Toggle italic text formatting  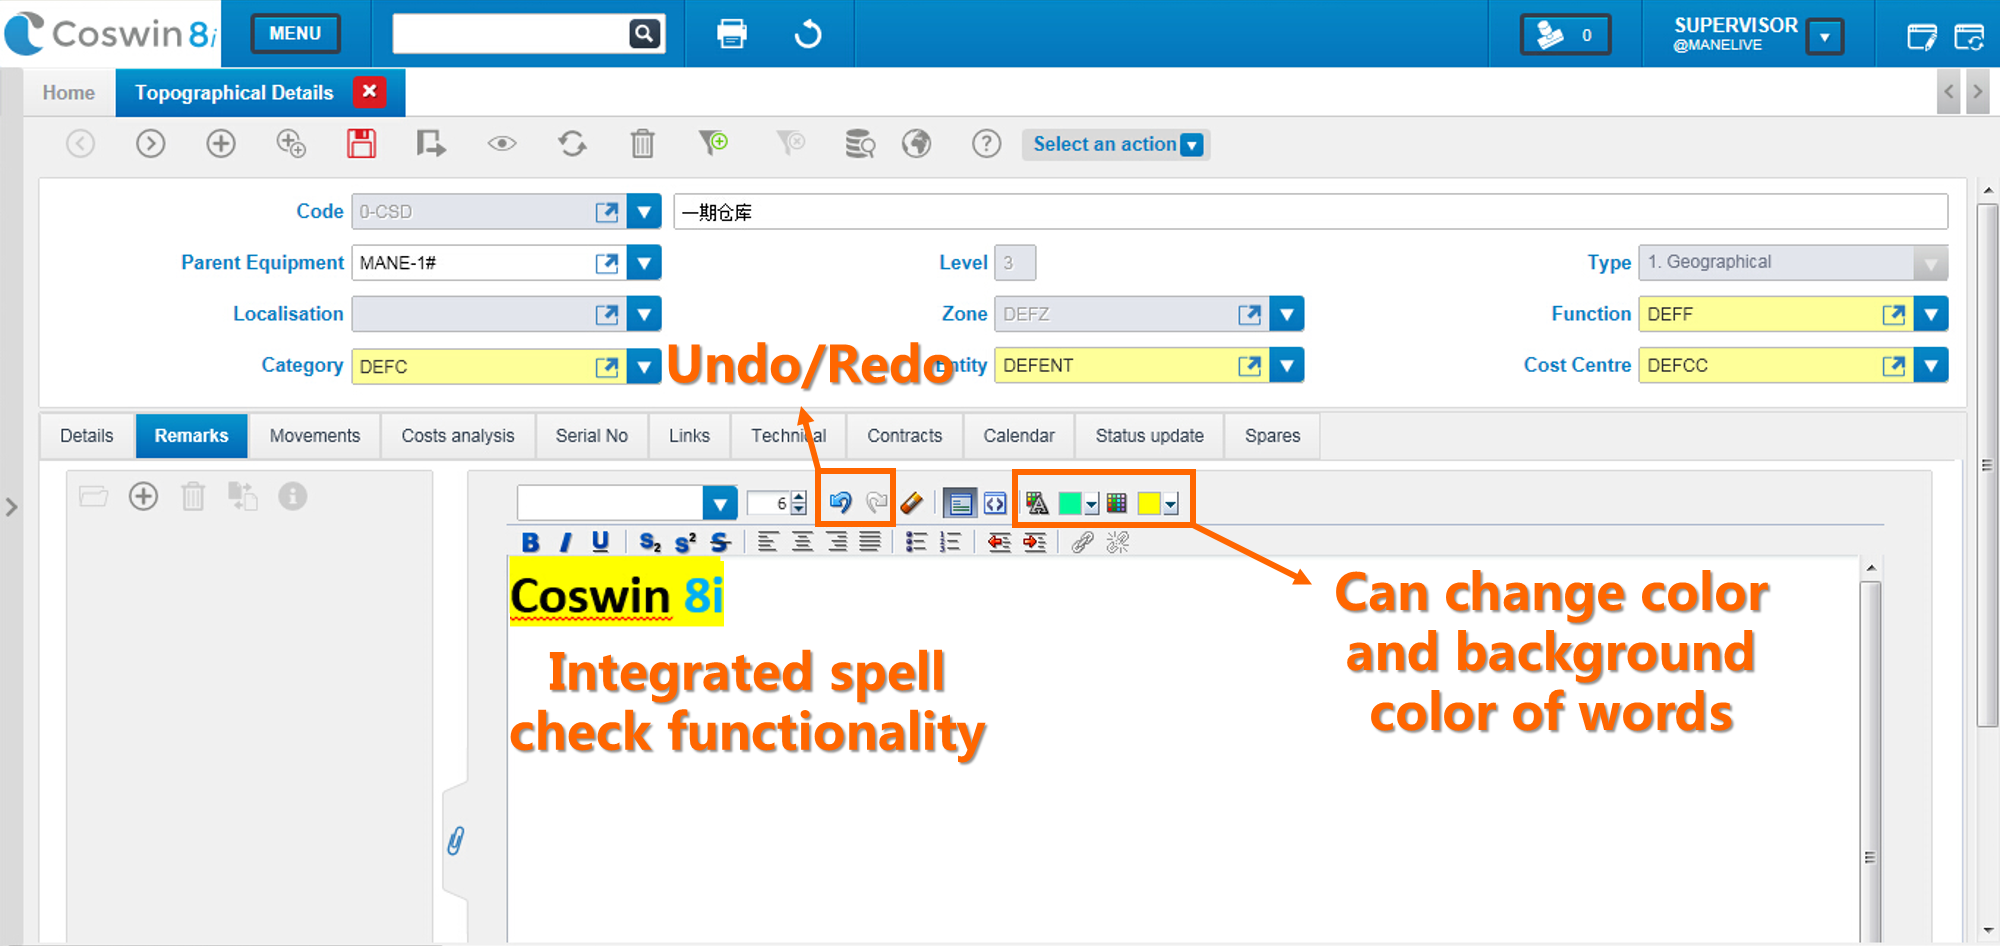pos(565,542)
